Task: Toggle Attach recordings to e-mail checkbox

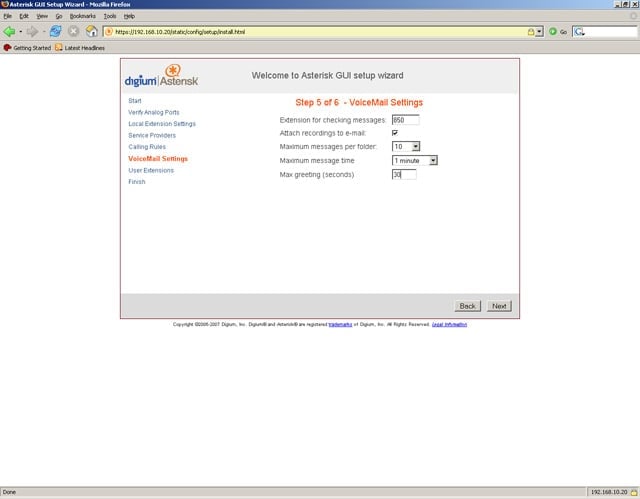Action: (x=395, y=133)
